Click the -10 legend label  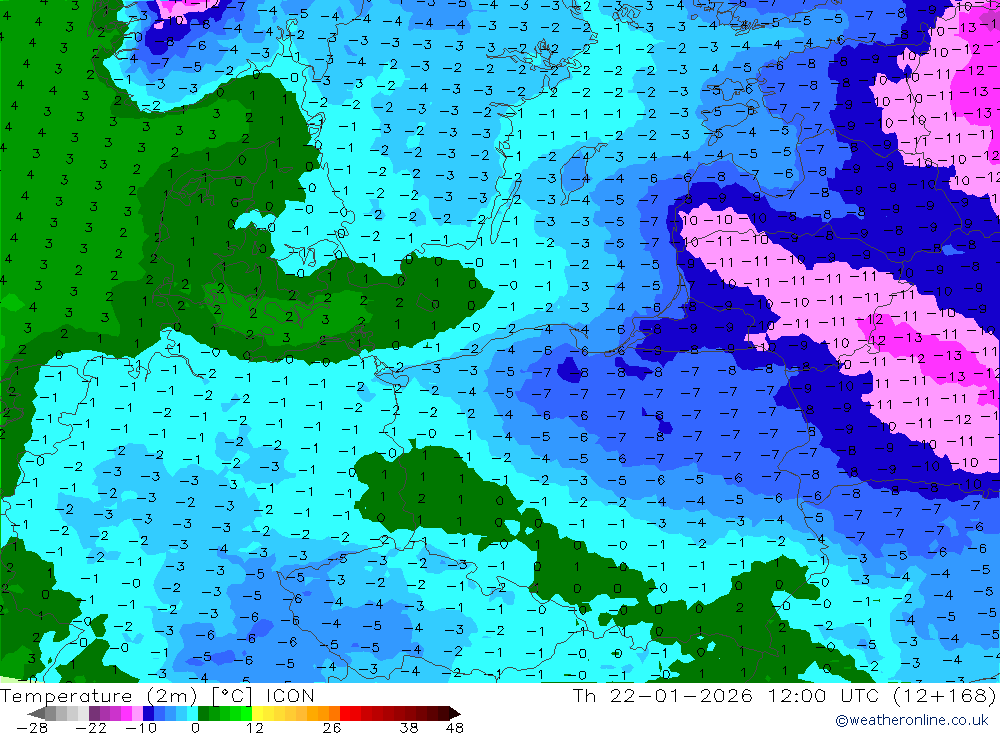(x=141, y=727)
